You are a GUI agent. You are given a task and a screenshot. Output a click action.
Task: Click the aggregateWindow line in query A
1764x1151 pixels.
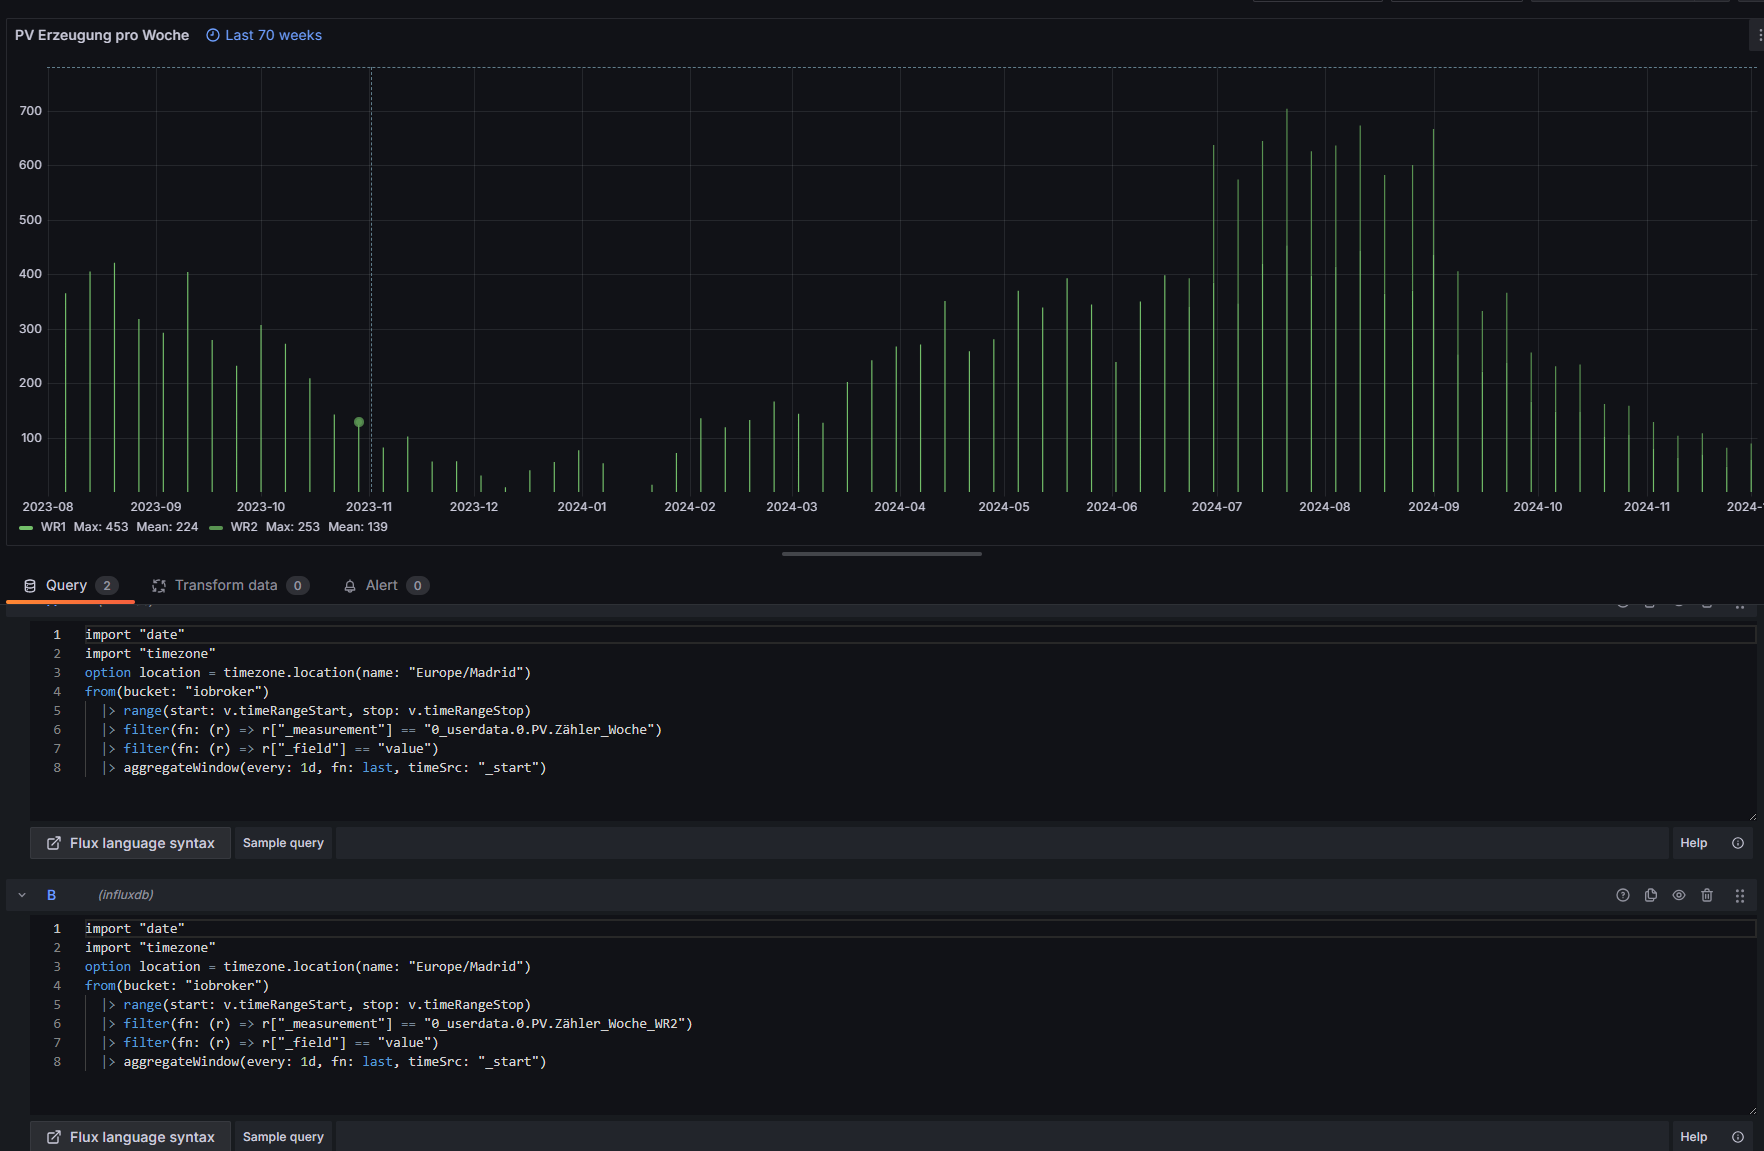(324, 768)
